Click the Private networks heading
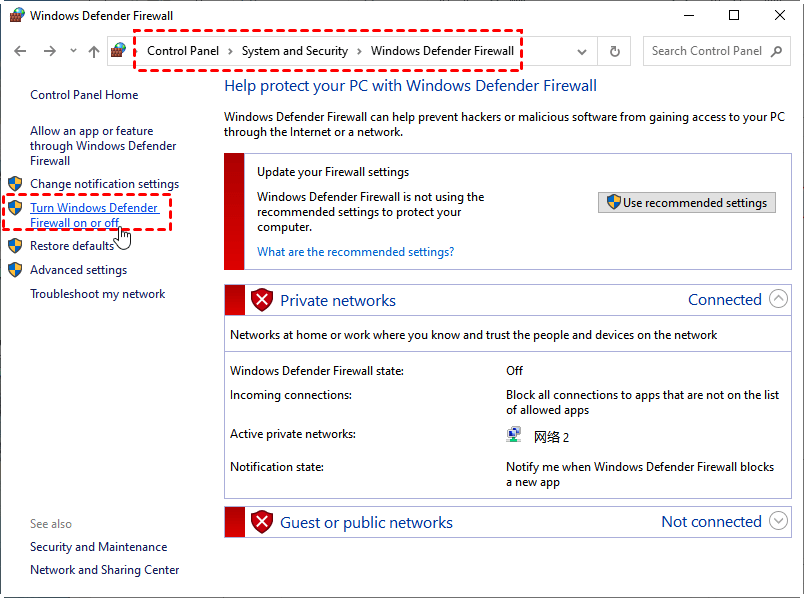Screen dimensions: 804x598 [338, 301]
